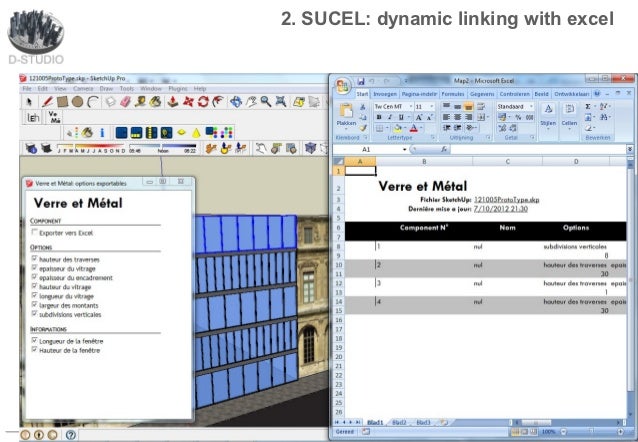Toggle 'longueur du vitrage' checkbox
Image resolution: width=638 pixels, height=442 pixels.
pyautogui.click(x=35, y=296)
